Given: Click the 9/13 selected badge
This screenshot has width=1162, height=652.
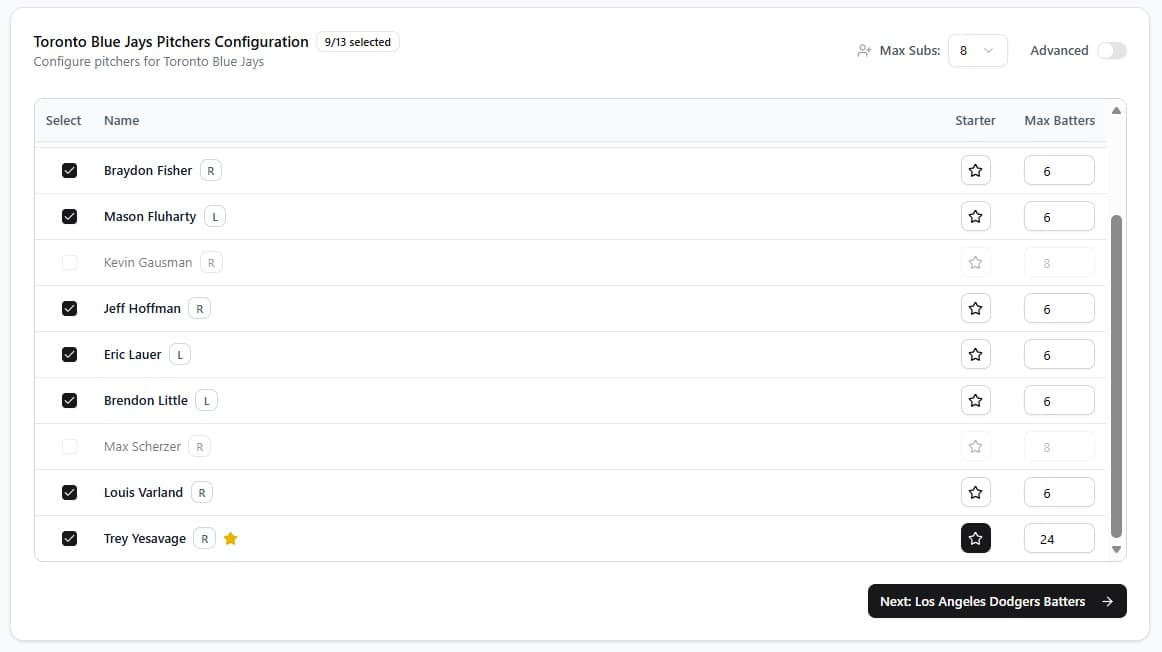Looking at the screenshot, I should pyautogui.click(x=357, y=42).
